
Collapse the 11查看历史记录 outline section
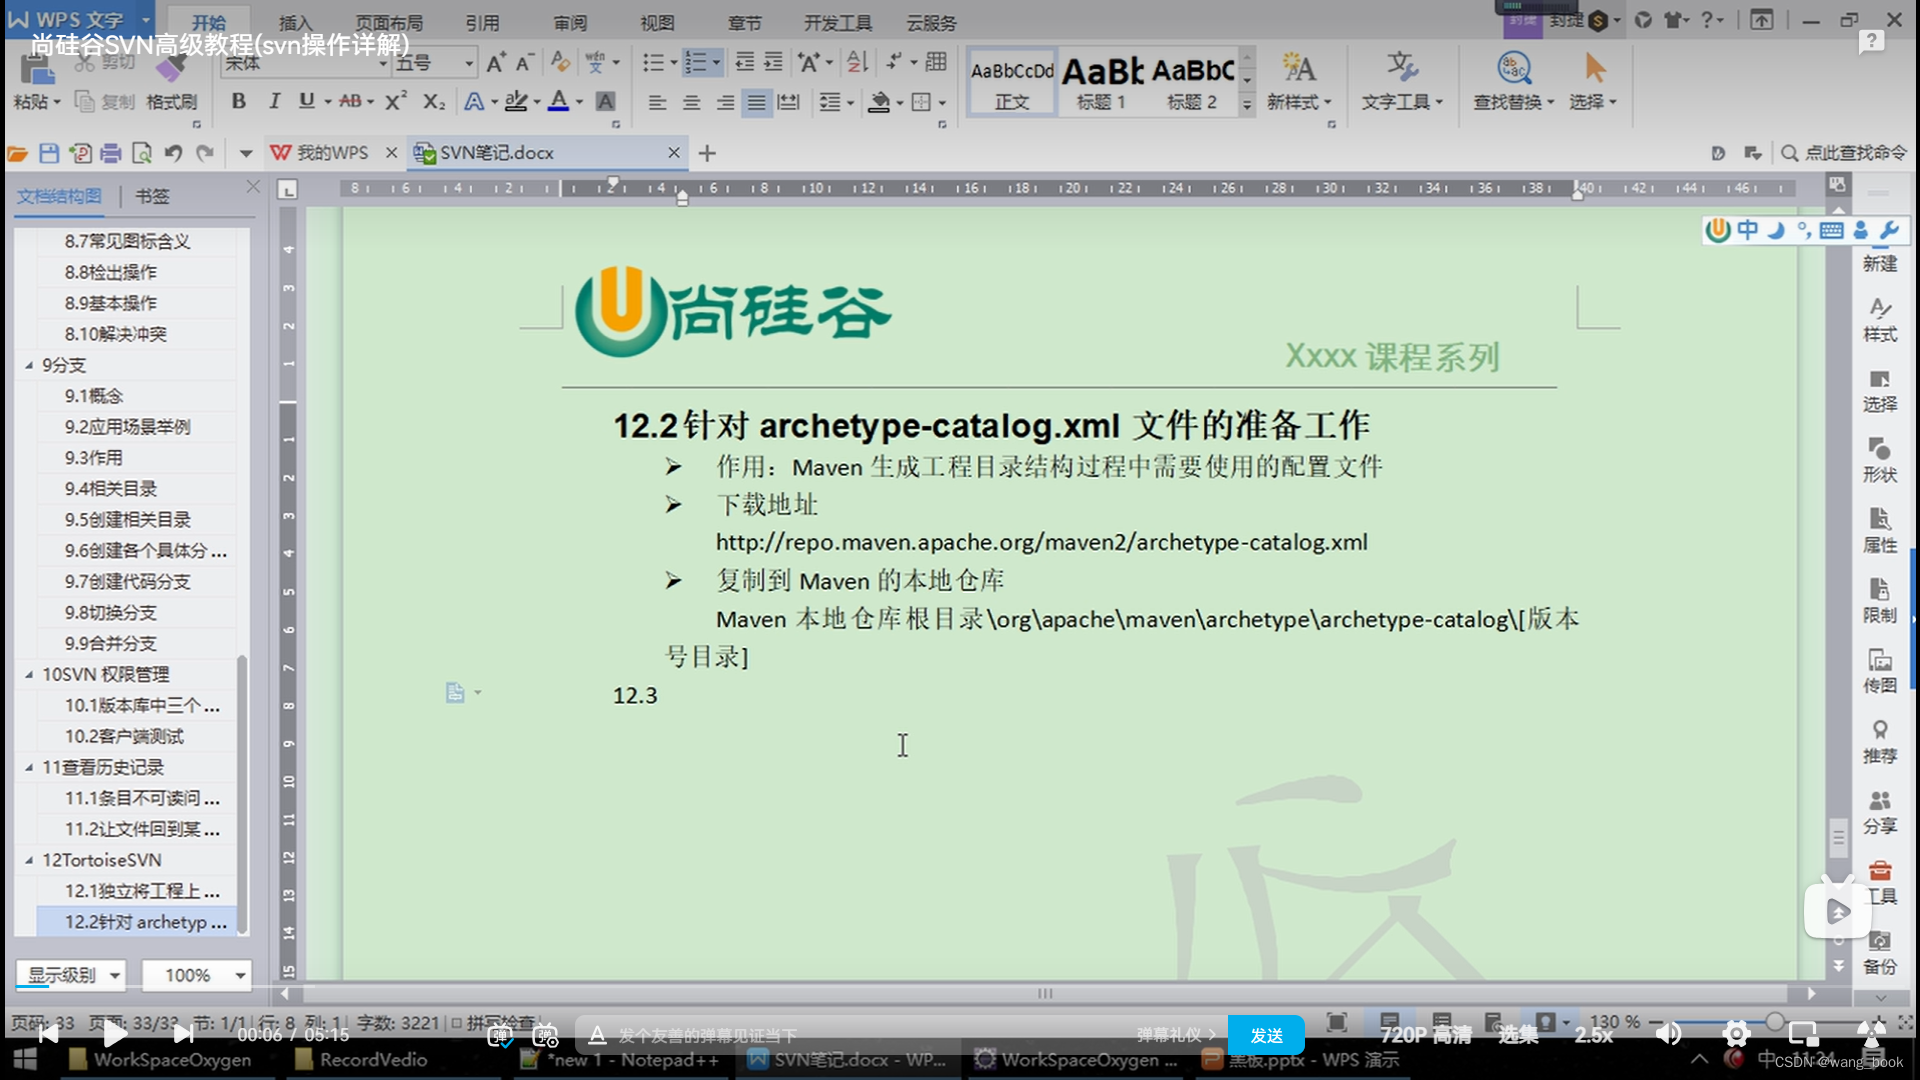point(29,767)
